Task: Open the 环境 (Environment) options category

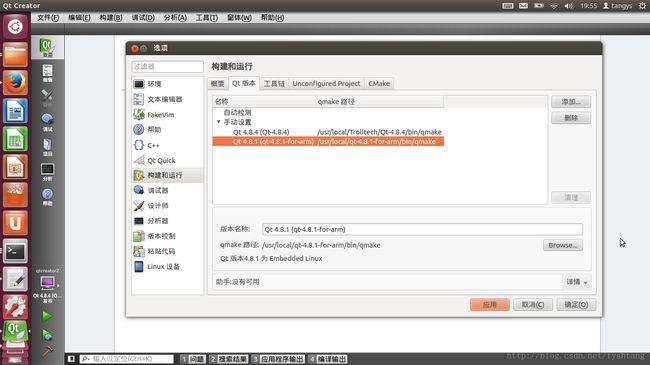Action: point(167,84)
